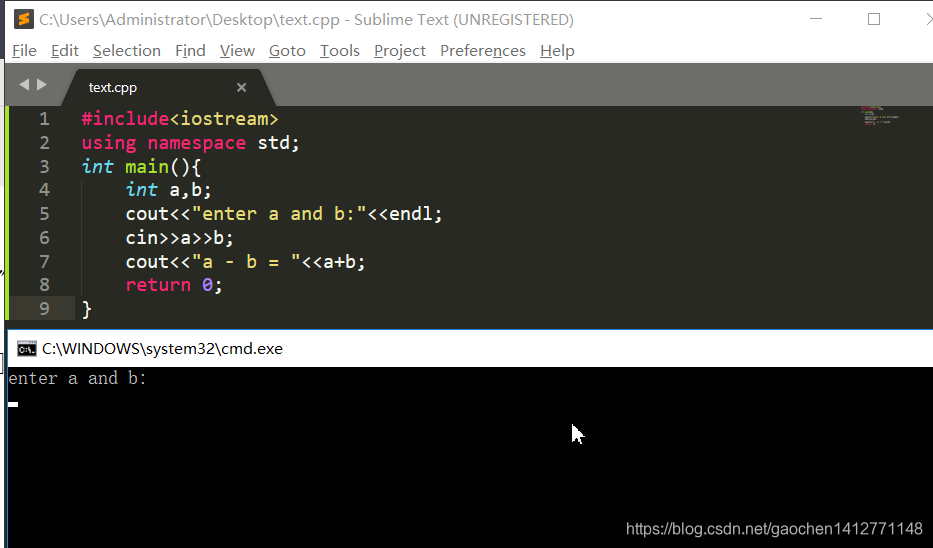Open the Project menu
This screenshot has width=933, height=548.
pyautogui.click(x=400, y=51)
